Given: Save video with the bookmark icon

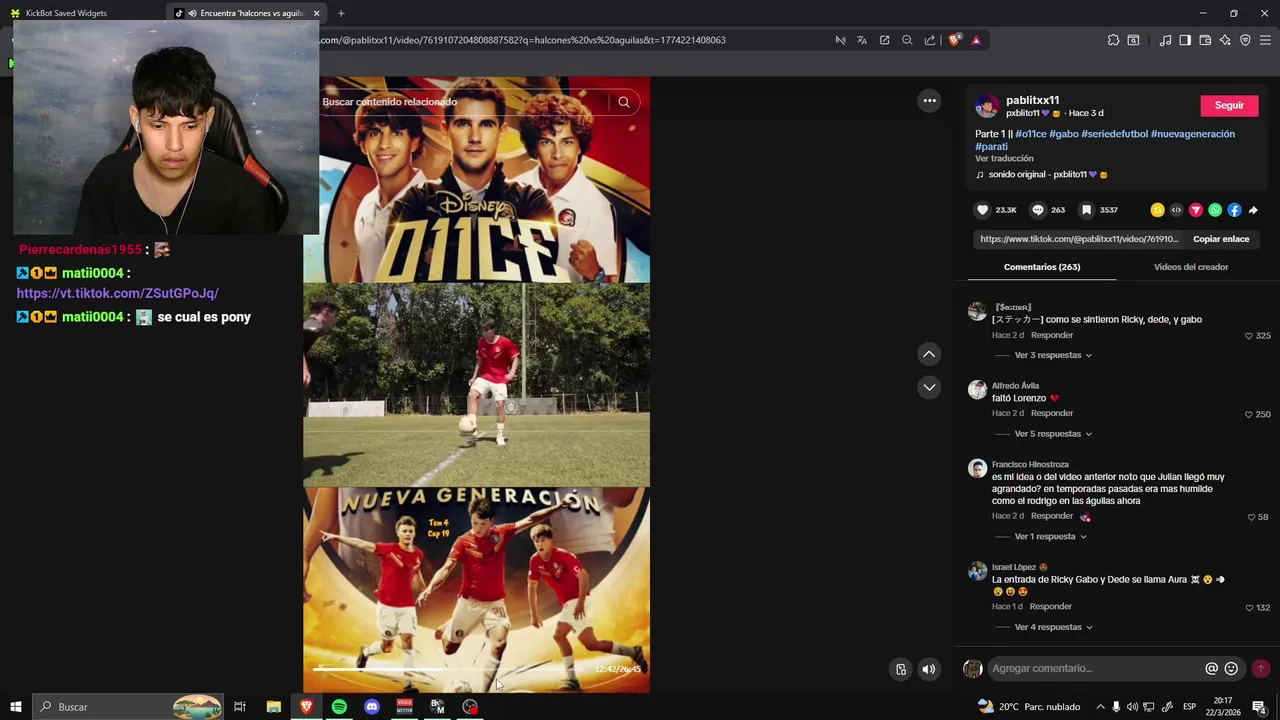Looking at the screenshot, I should click(1086, 210).
